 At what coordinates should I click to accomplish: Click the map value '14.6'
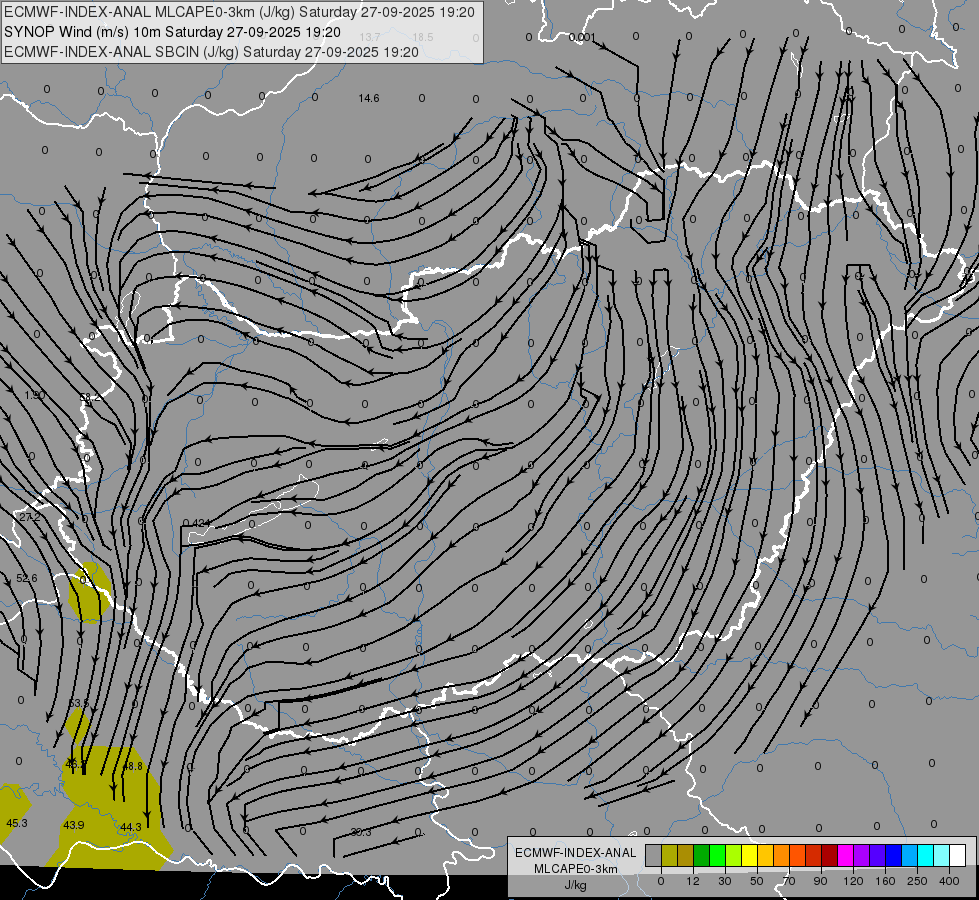(369, 98)
